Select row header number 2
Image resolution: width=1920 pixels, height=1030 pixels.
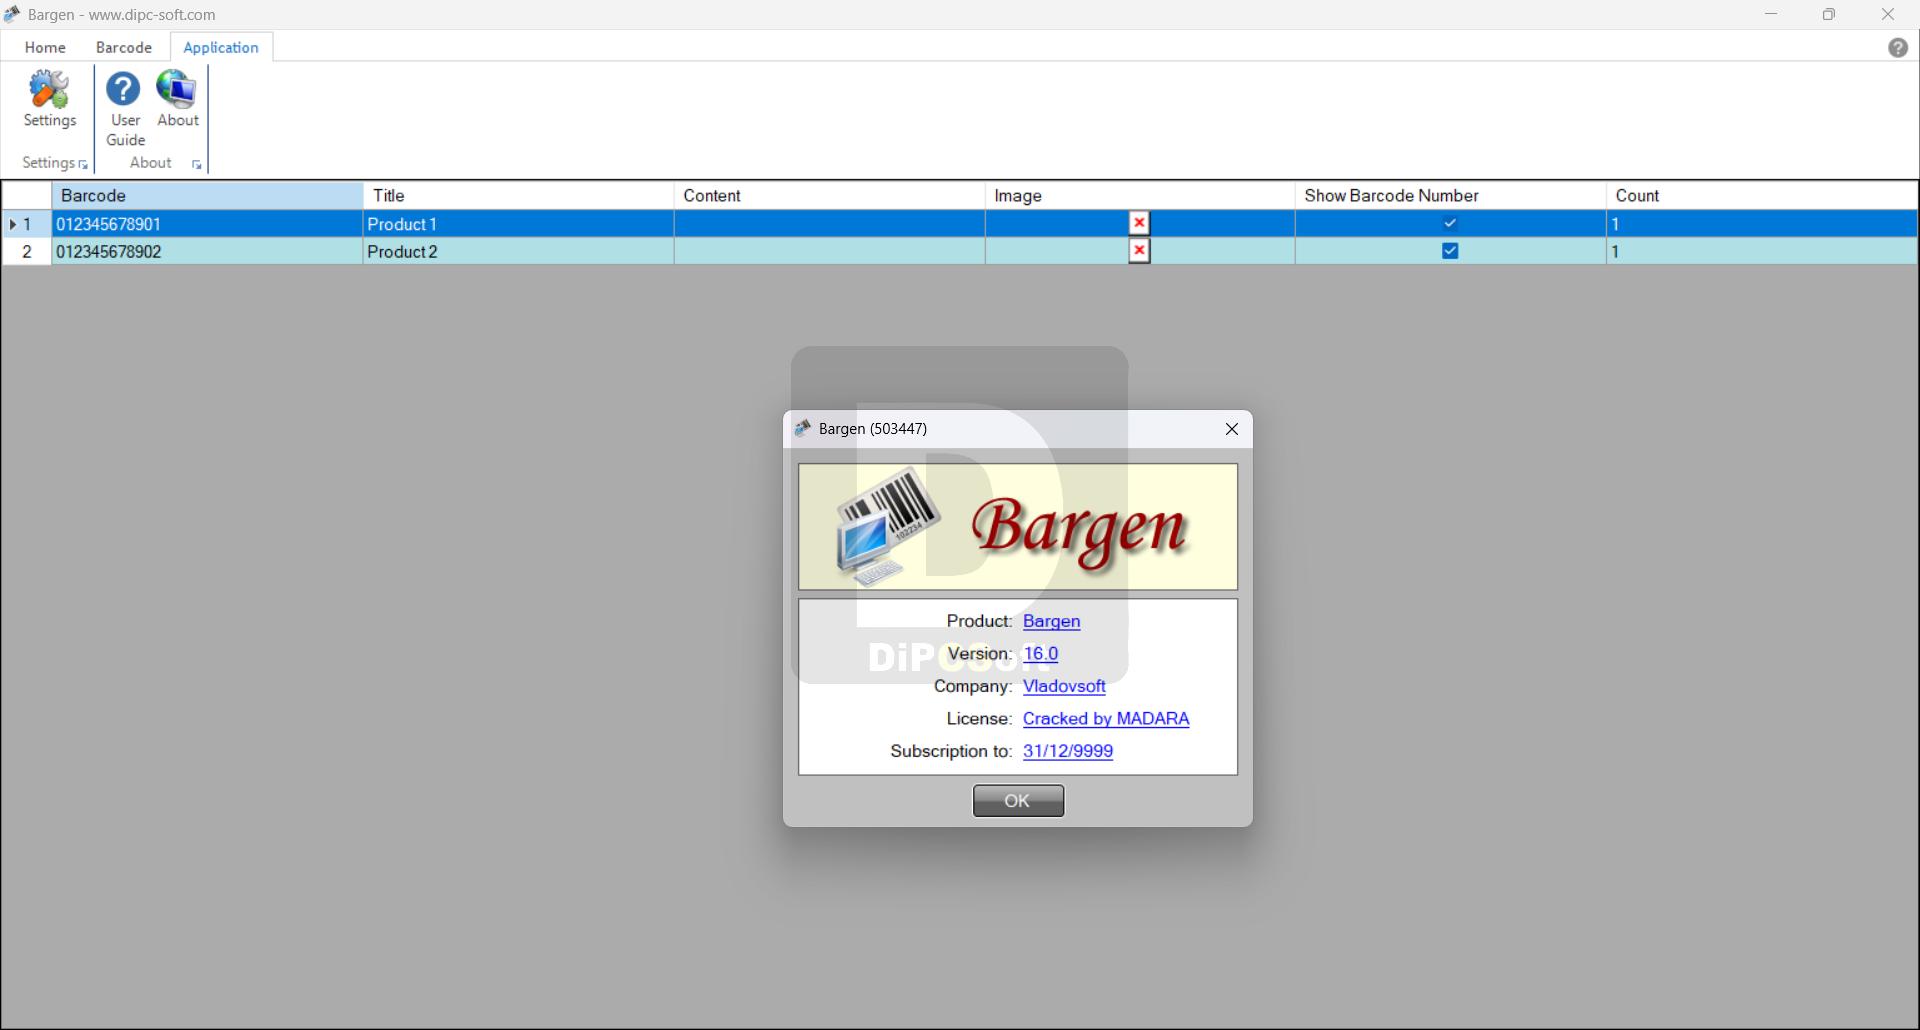(27, 252)
